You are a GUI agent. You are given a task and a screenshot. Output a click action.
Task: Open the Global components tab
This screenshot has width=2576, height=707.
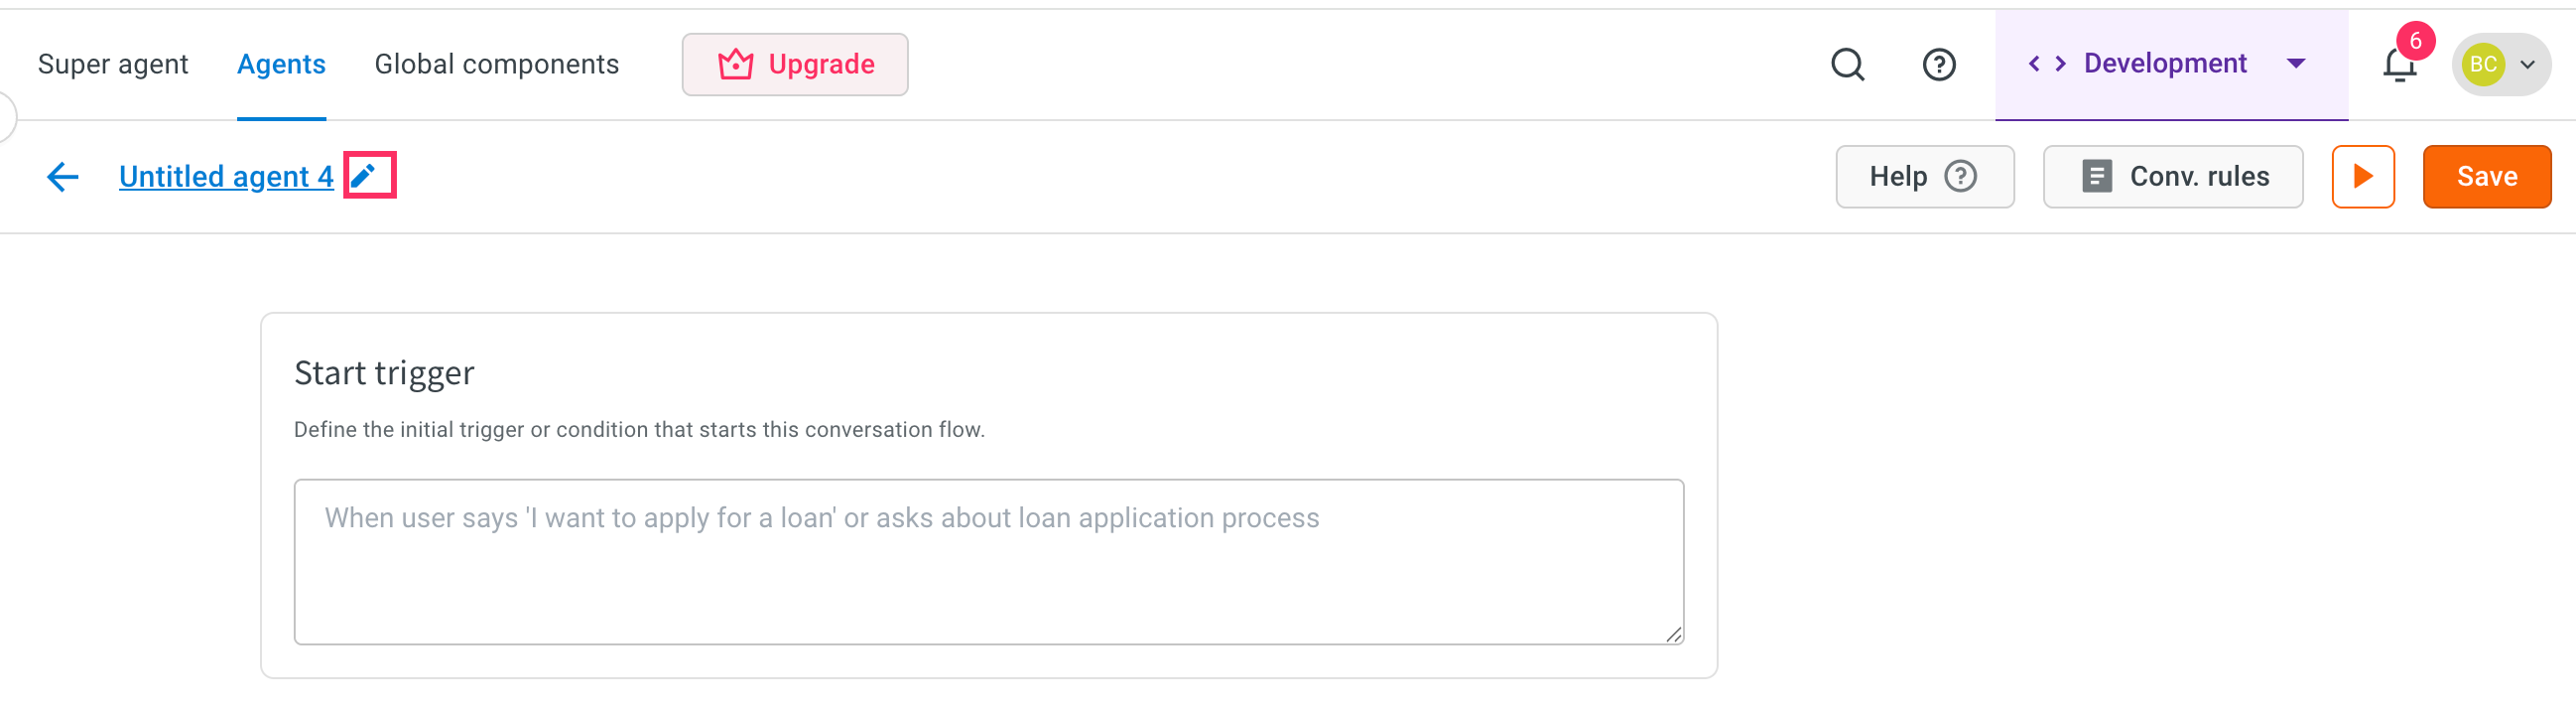point(496,64)
